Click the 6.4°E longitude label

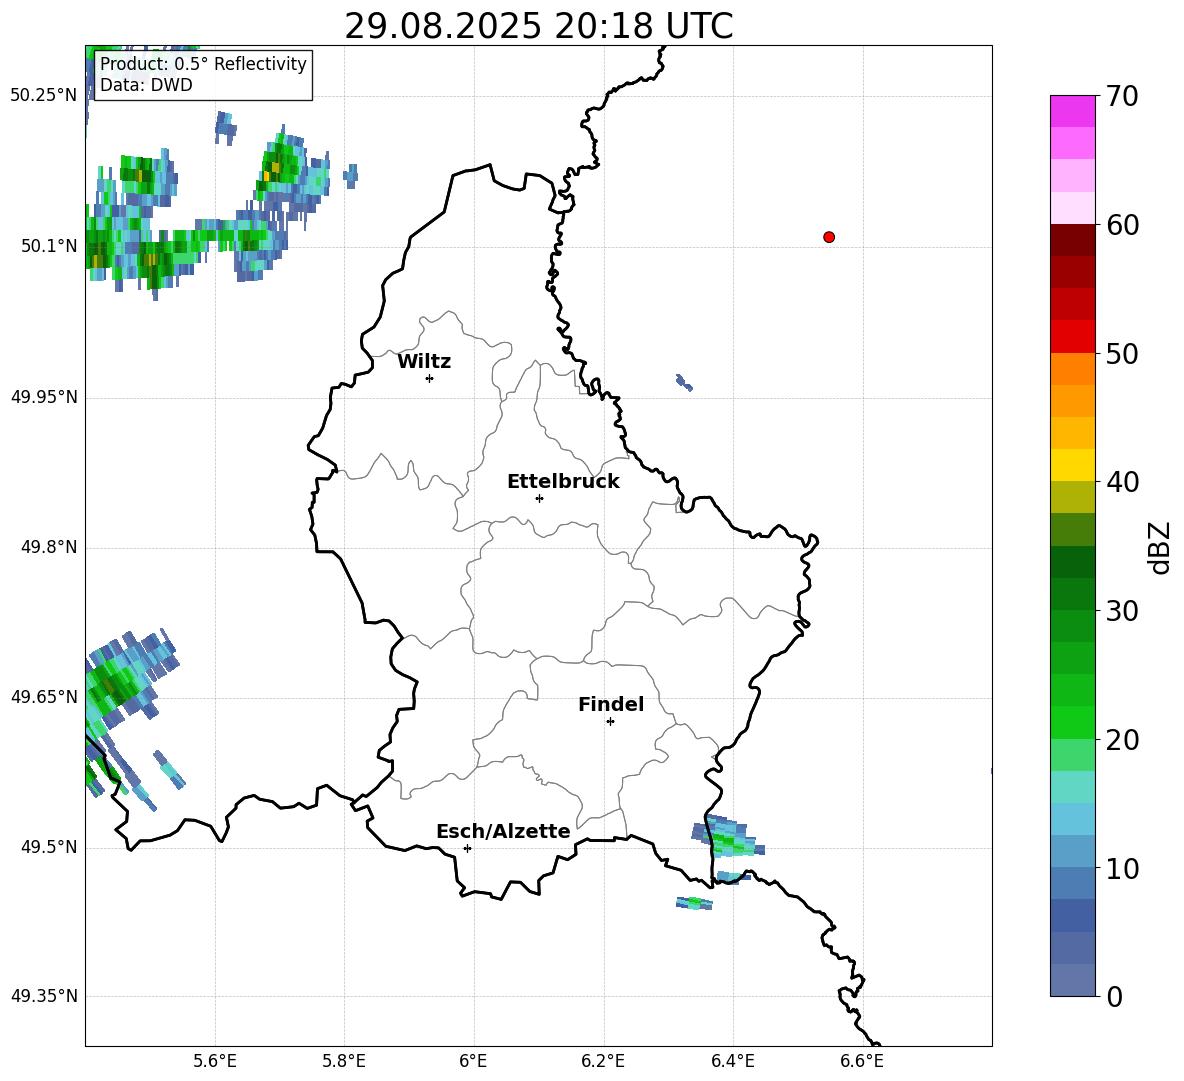pyautogui.click(x=732, y=1061)
